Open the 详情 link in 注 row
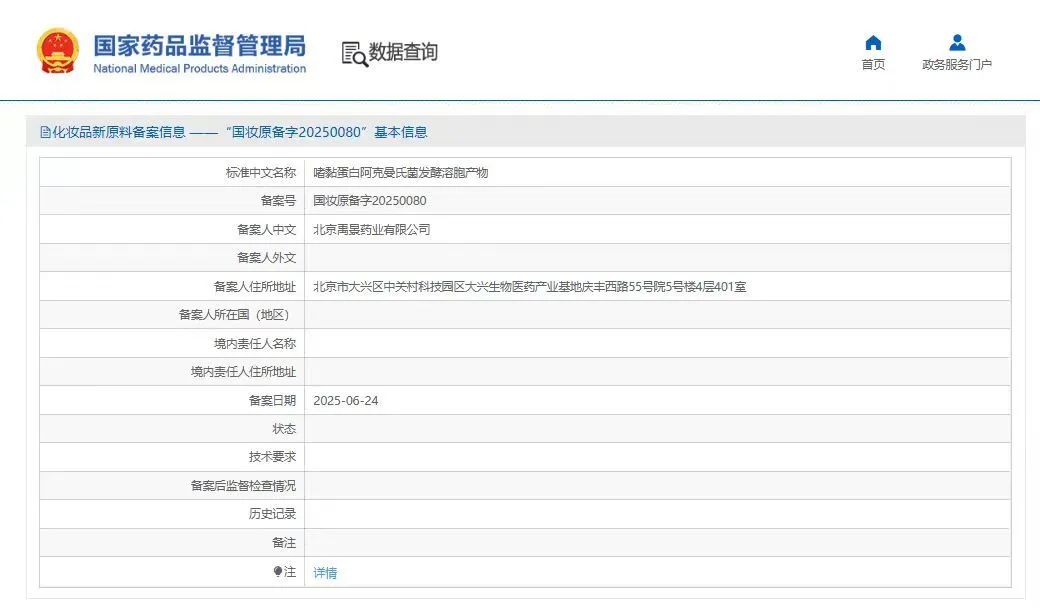Image resolution: width=1040 pixels, height=614 pixels. tap(325, 573)
